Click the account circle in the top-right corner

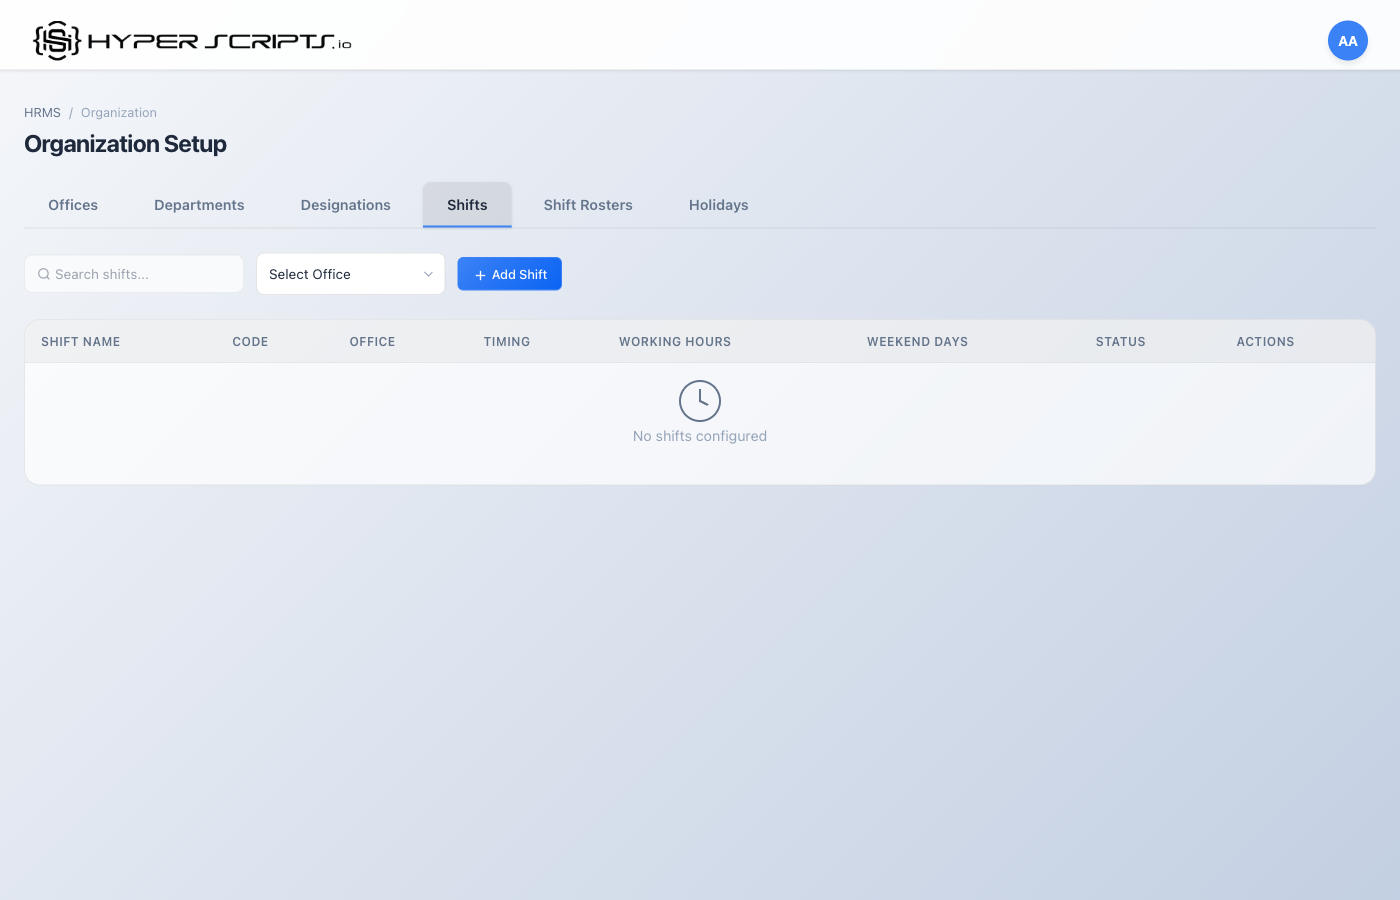pos(1347,40)
